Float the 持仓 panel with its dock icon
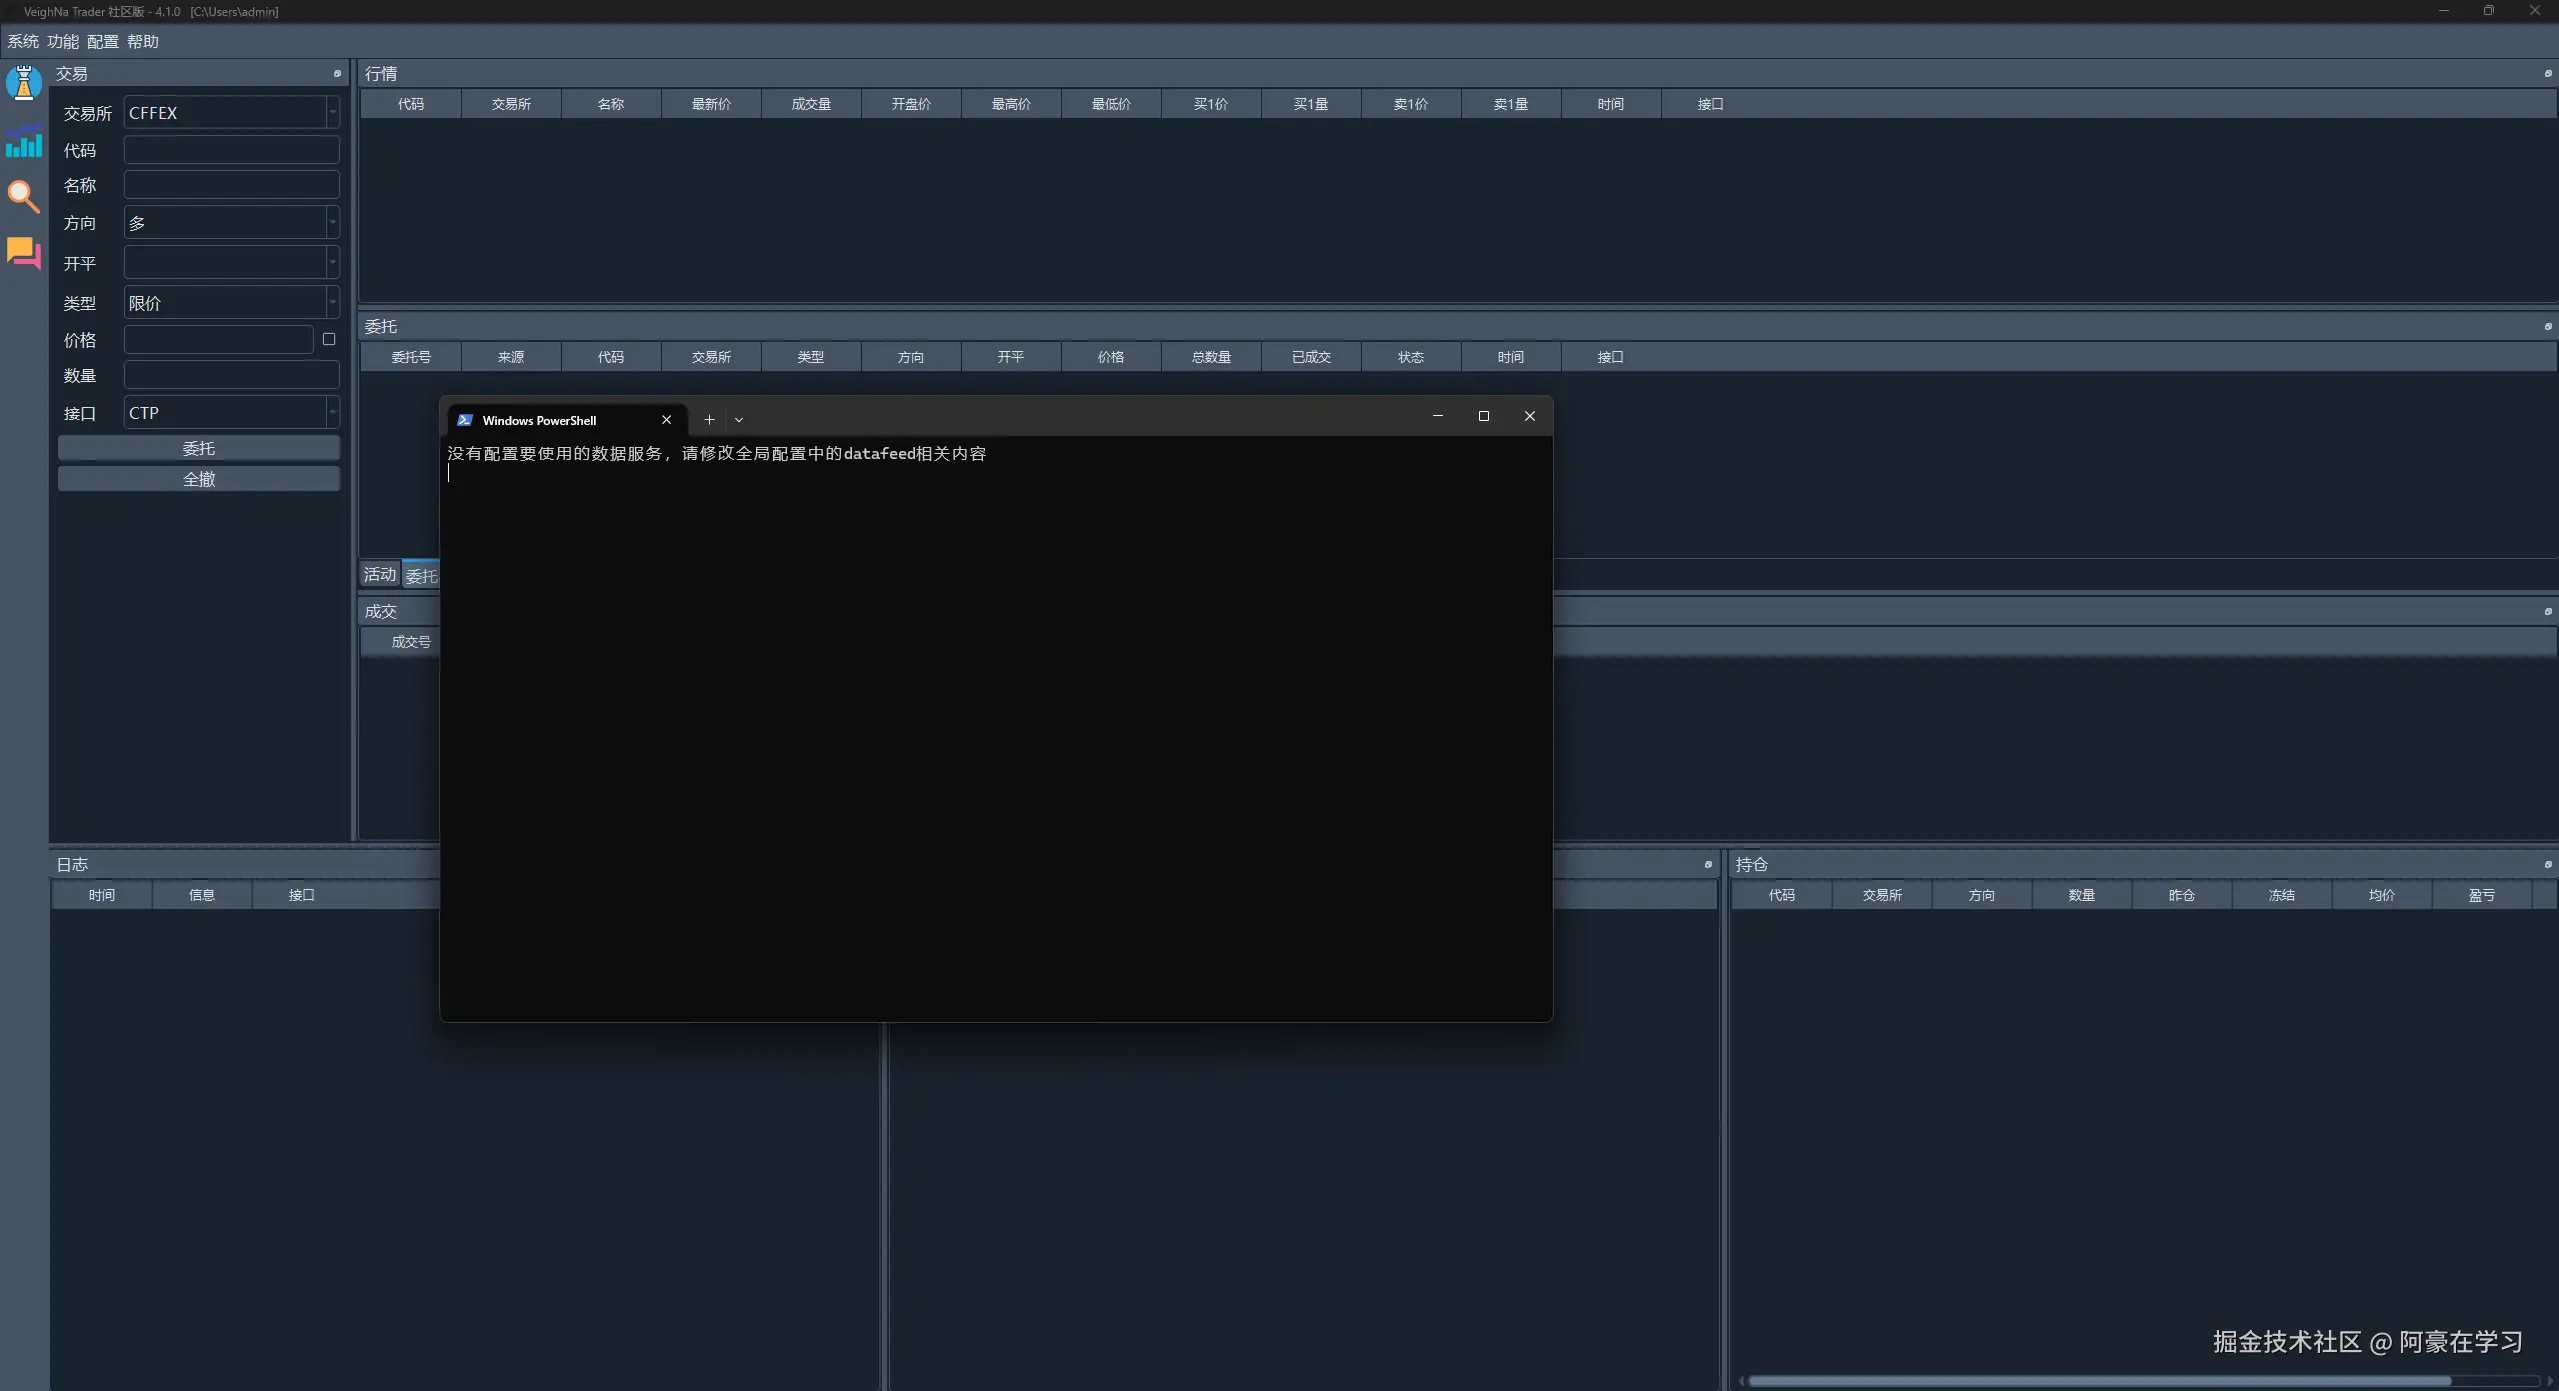This screenshot has width=2559, height=1391. [2547, 864]
